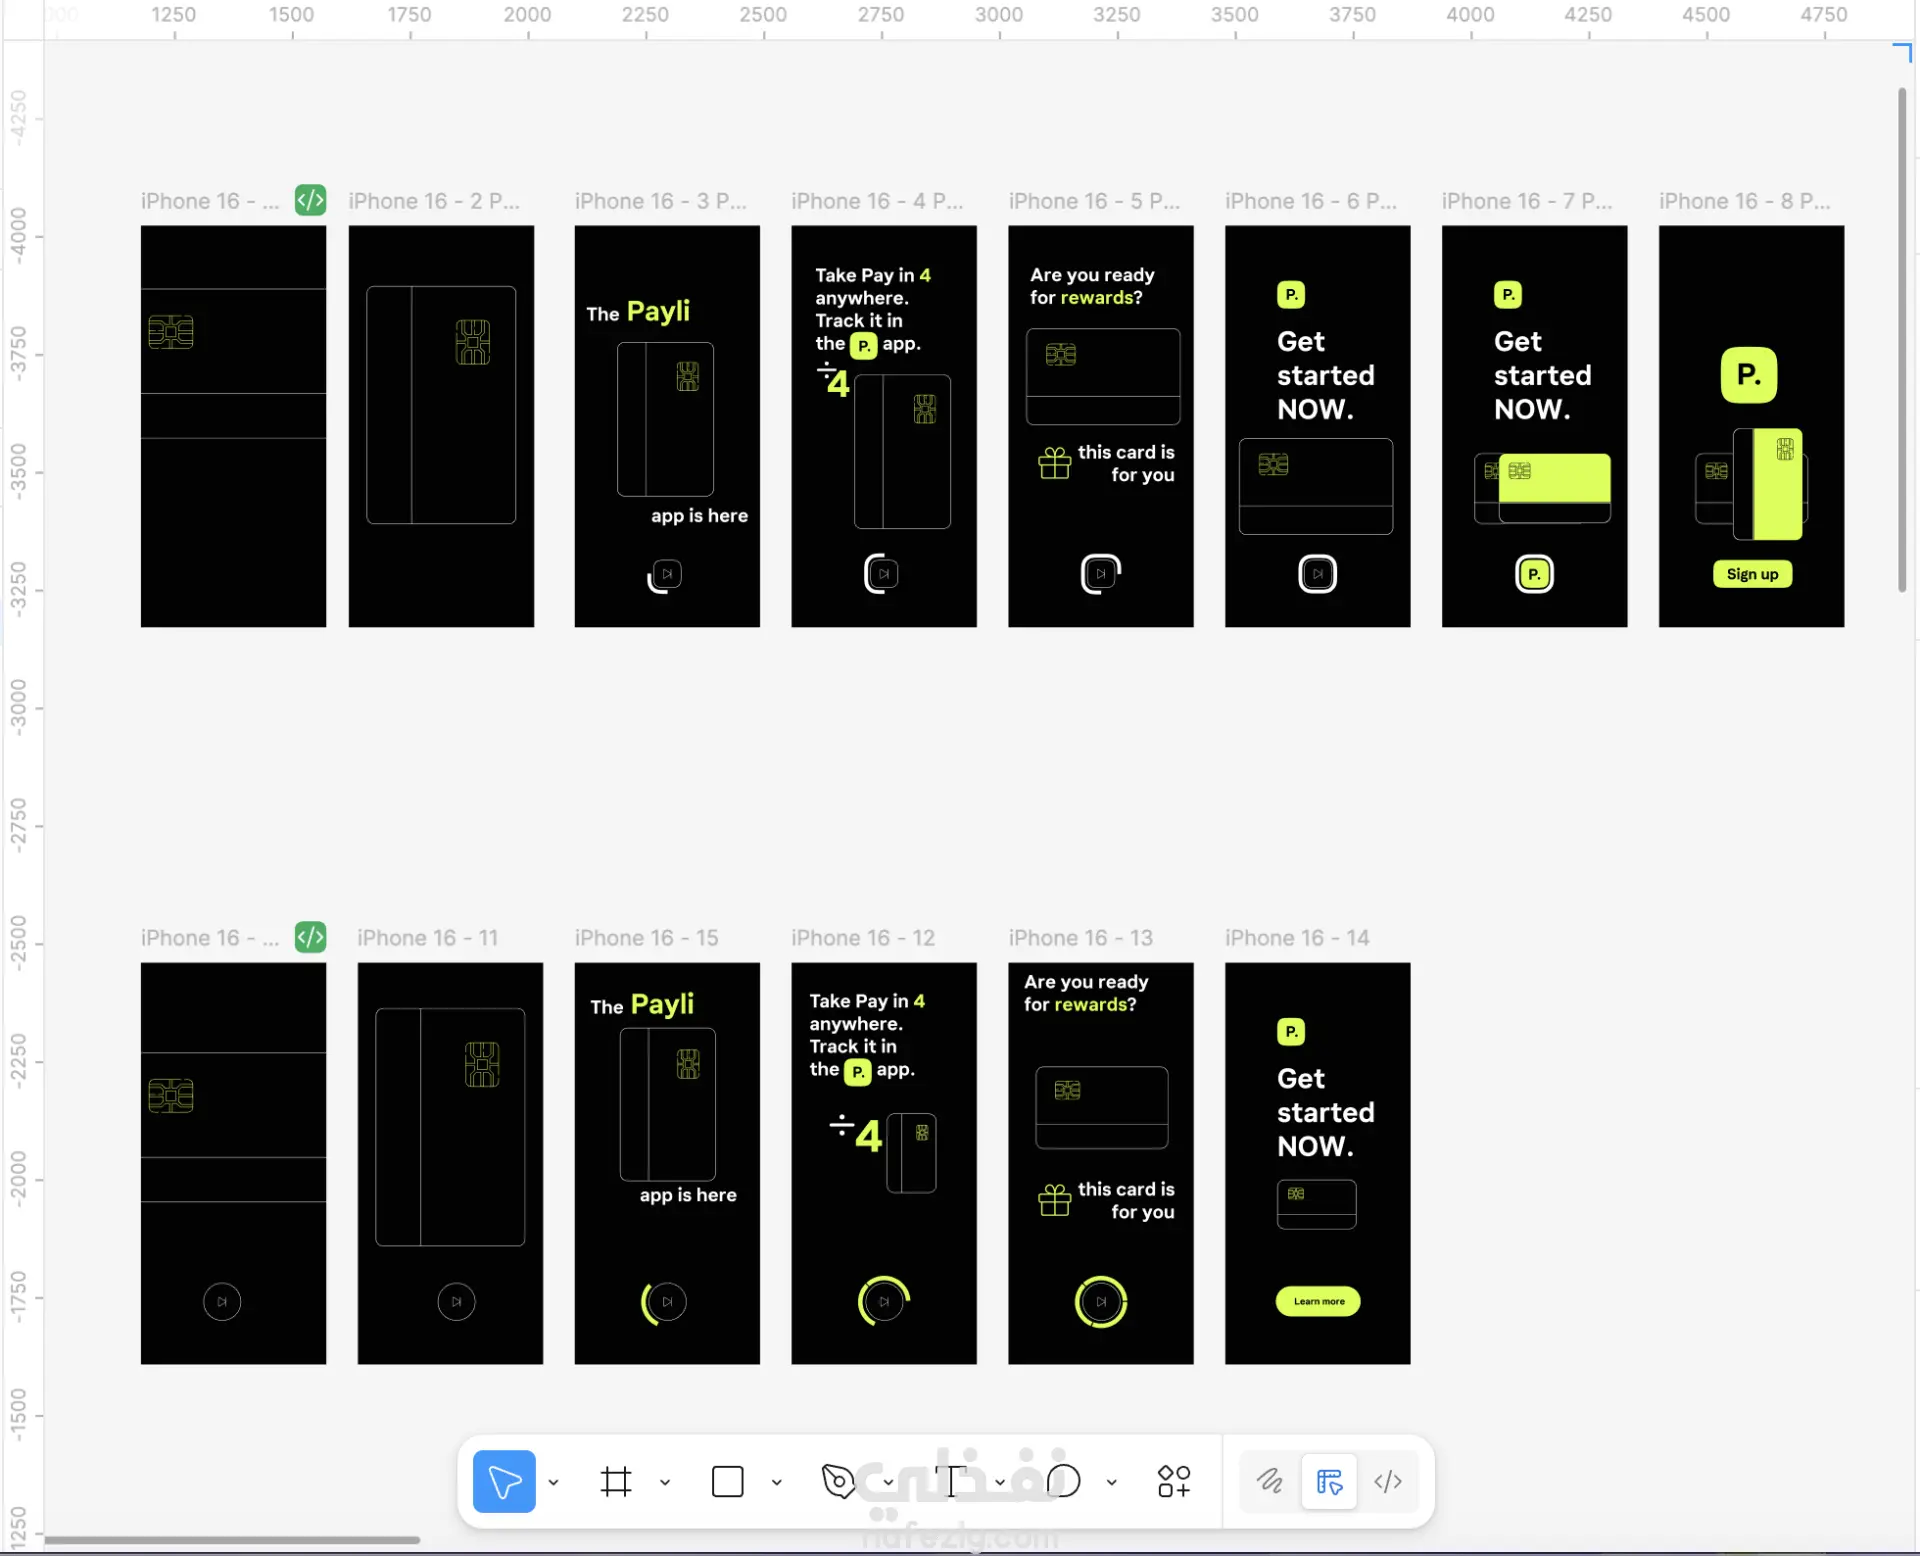
Task: Select the frame label "iPhone 16 - 15"
Action: coord(647,938)
